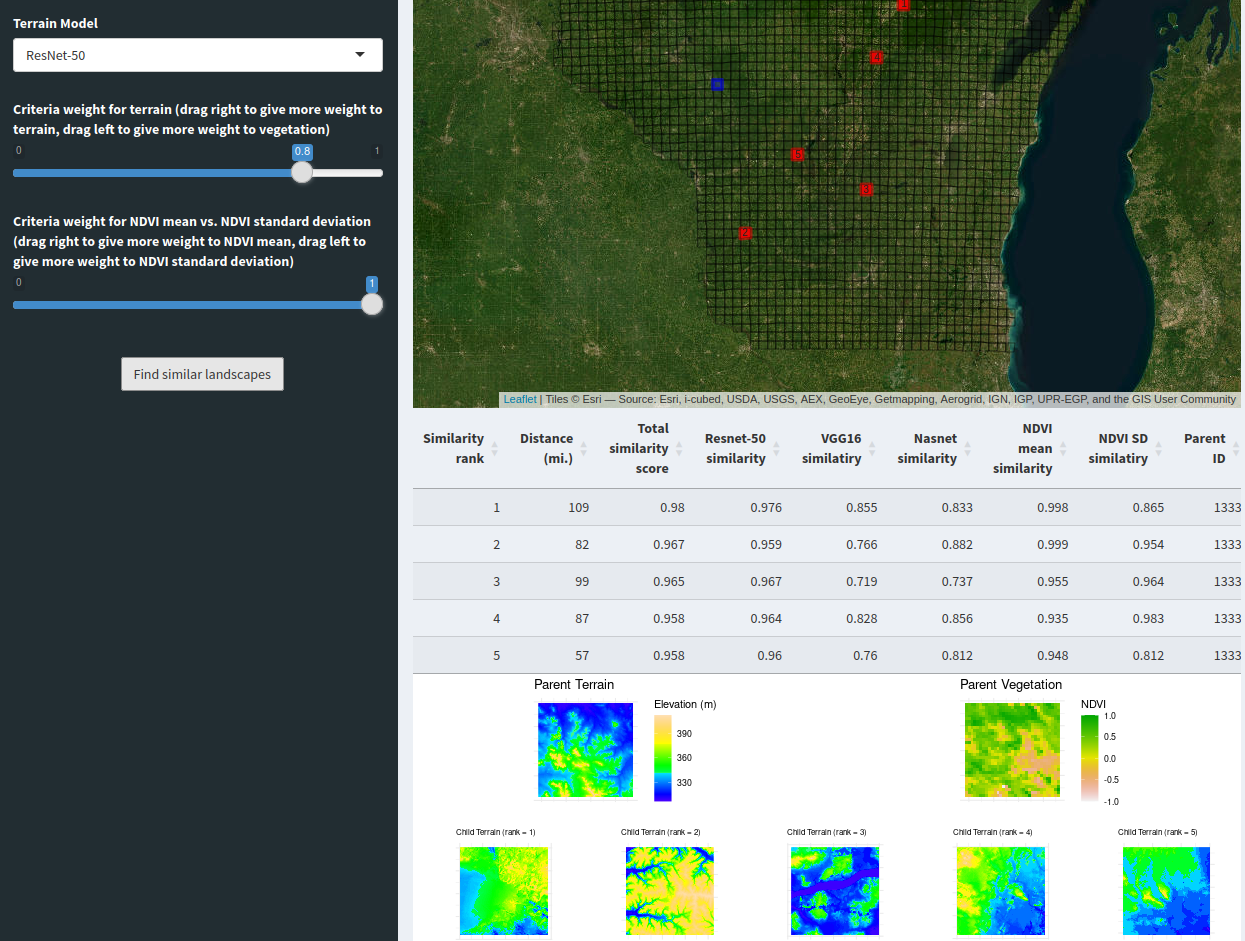Click the Similarity rank column header text
1245x941 pixels.
coord(453,448)
